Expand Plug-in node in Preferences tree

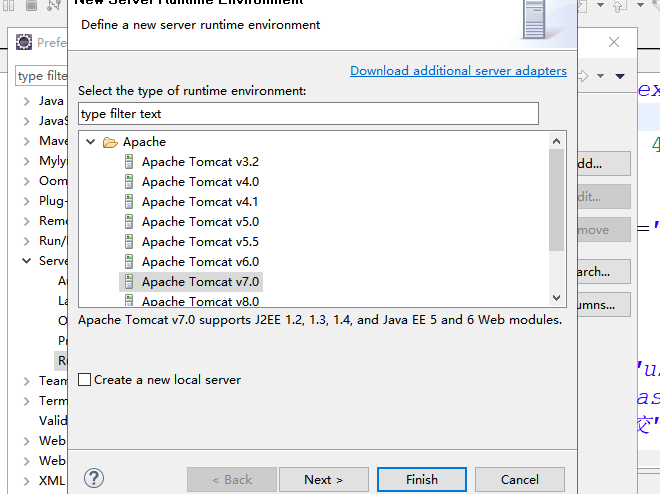pyautogui.click(x=27, y=201)
